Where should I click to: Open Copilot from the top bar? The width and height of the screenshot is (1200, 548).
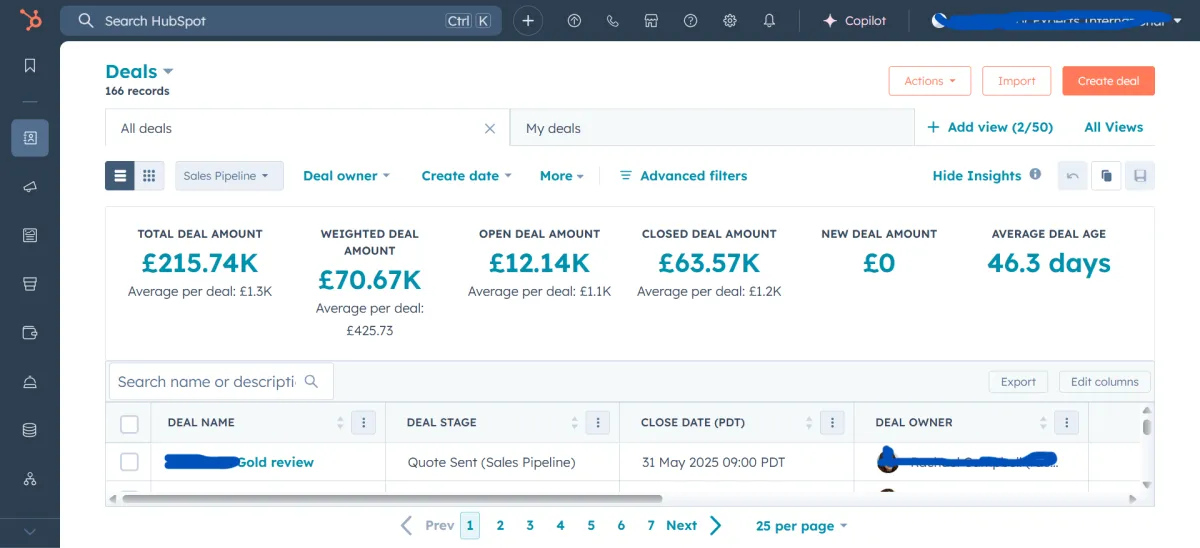854,20
